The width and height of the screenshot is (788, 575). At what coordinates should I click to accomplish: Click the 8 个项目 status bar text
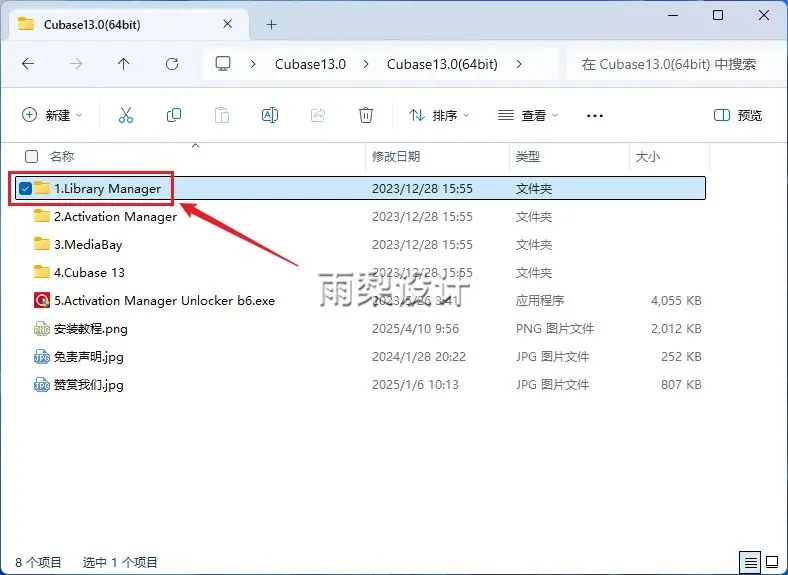[38, 562]
